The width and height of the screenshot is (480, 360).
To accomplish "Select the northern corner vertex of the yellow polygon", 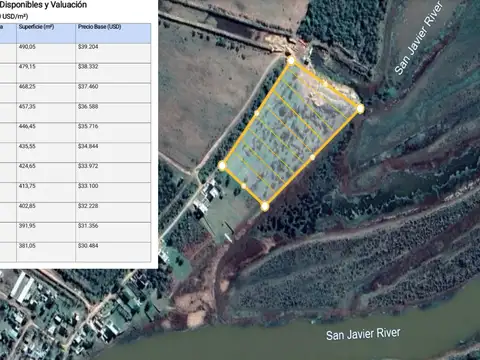I will pos(291,61).
